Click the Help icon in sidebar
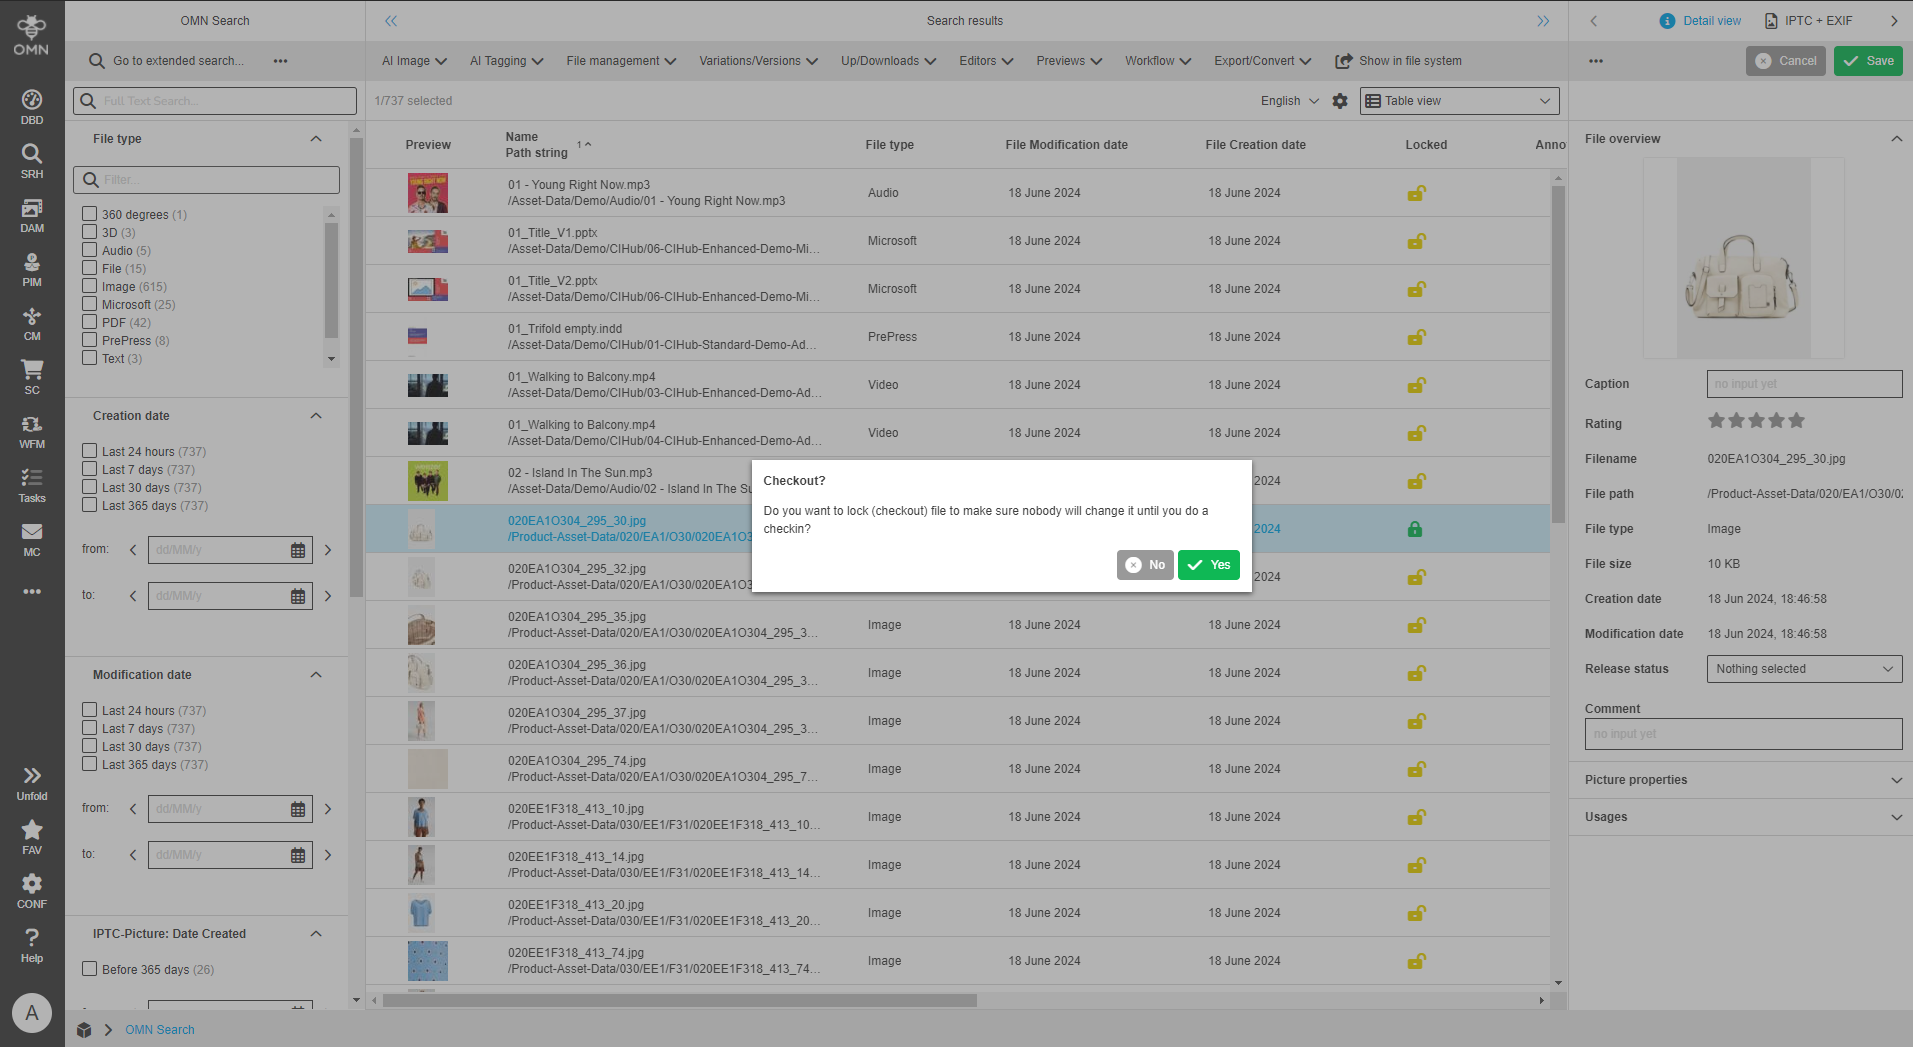 [x=31, y=940]
